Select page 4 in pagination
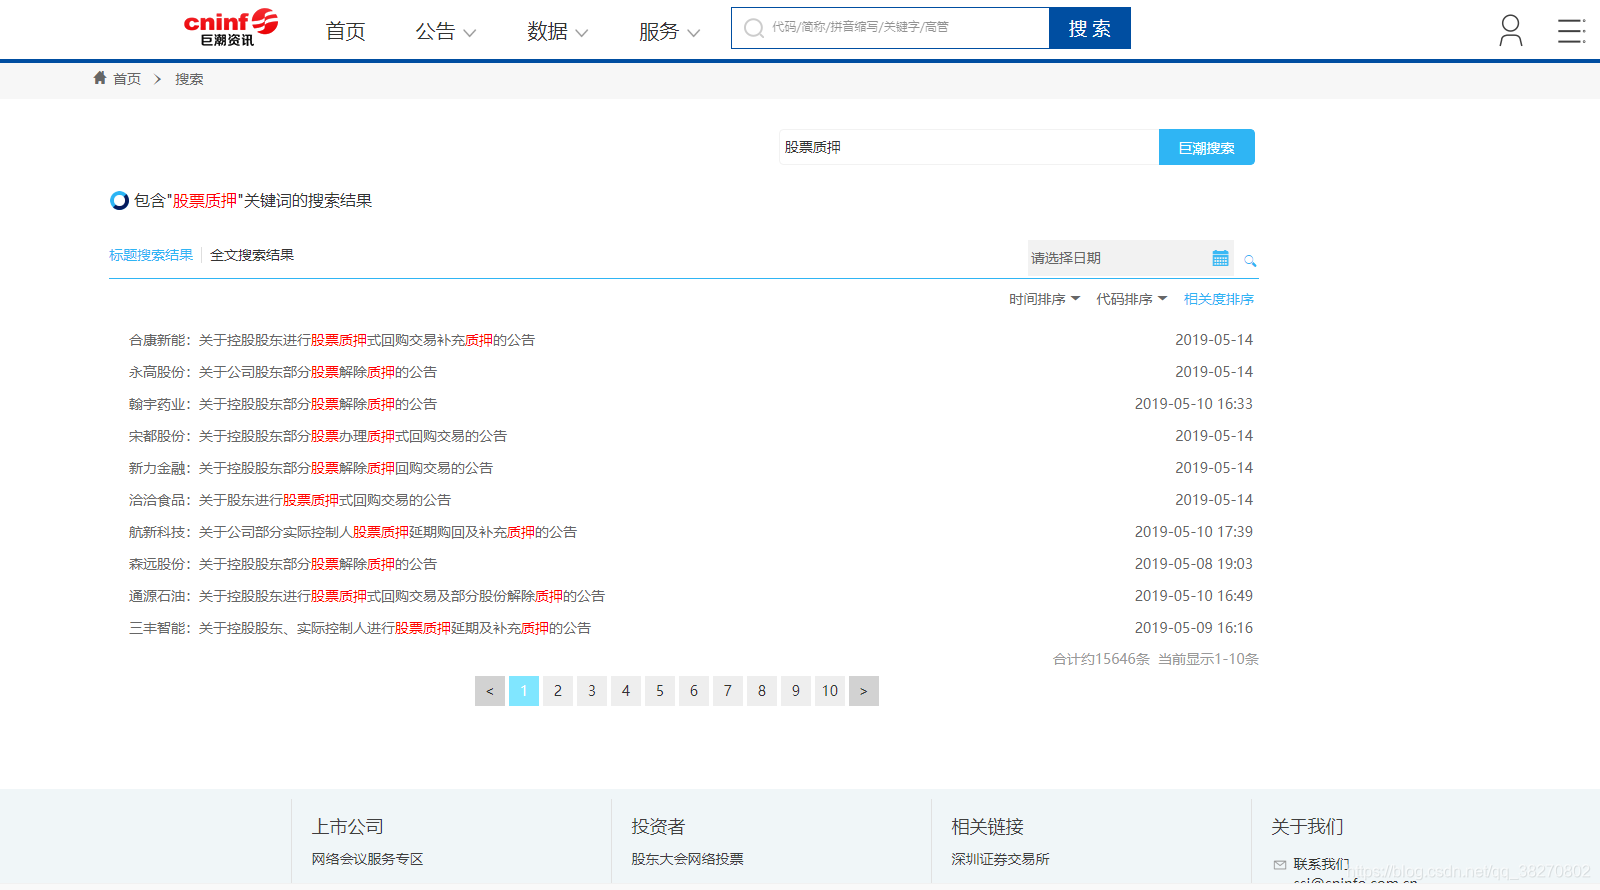Screen dimensions: 1600x890 pos(626,691)
